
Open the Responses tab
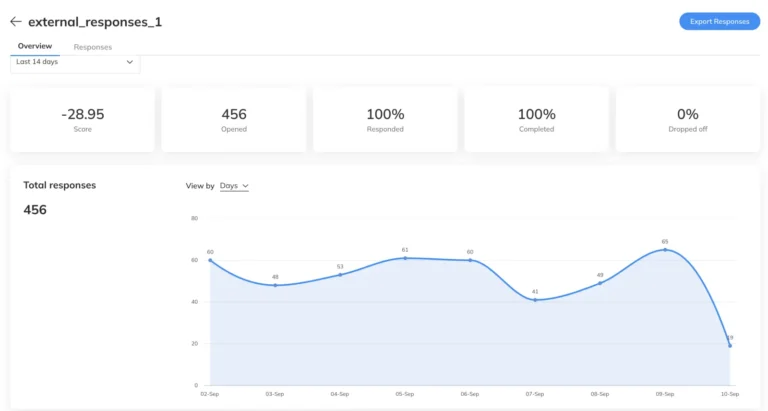(x=93, y=47)
